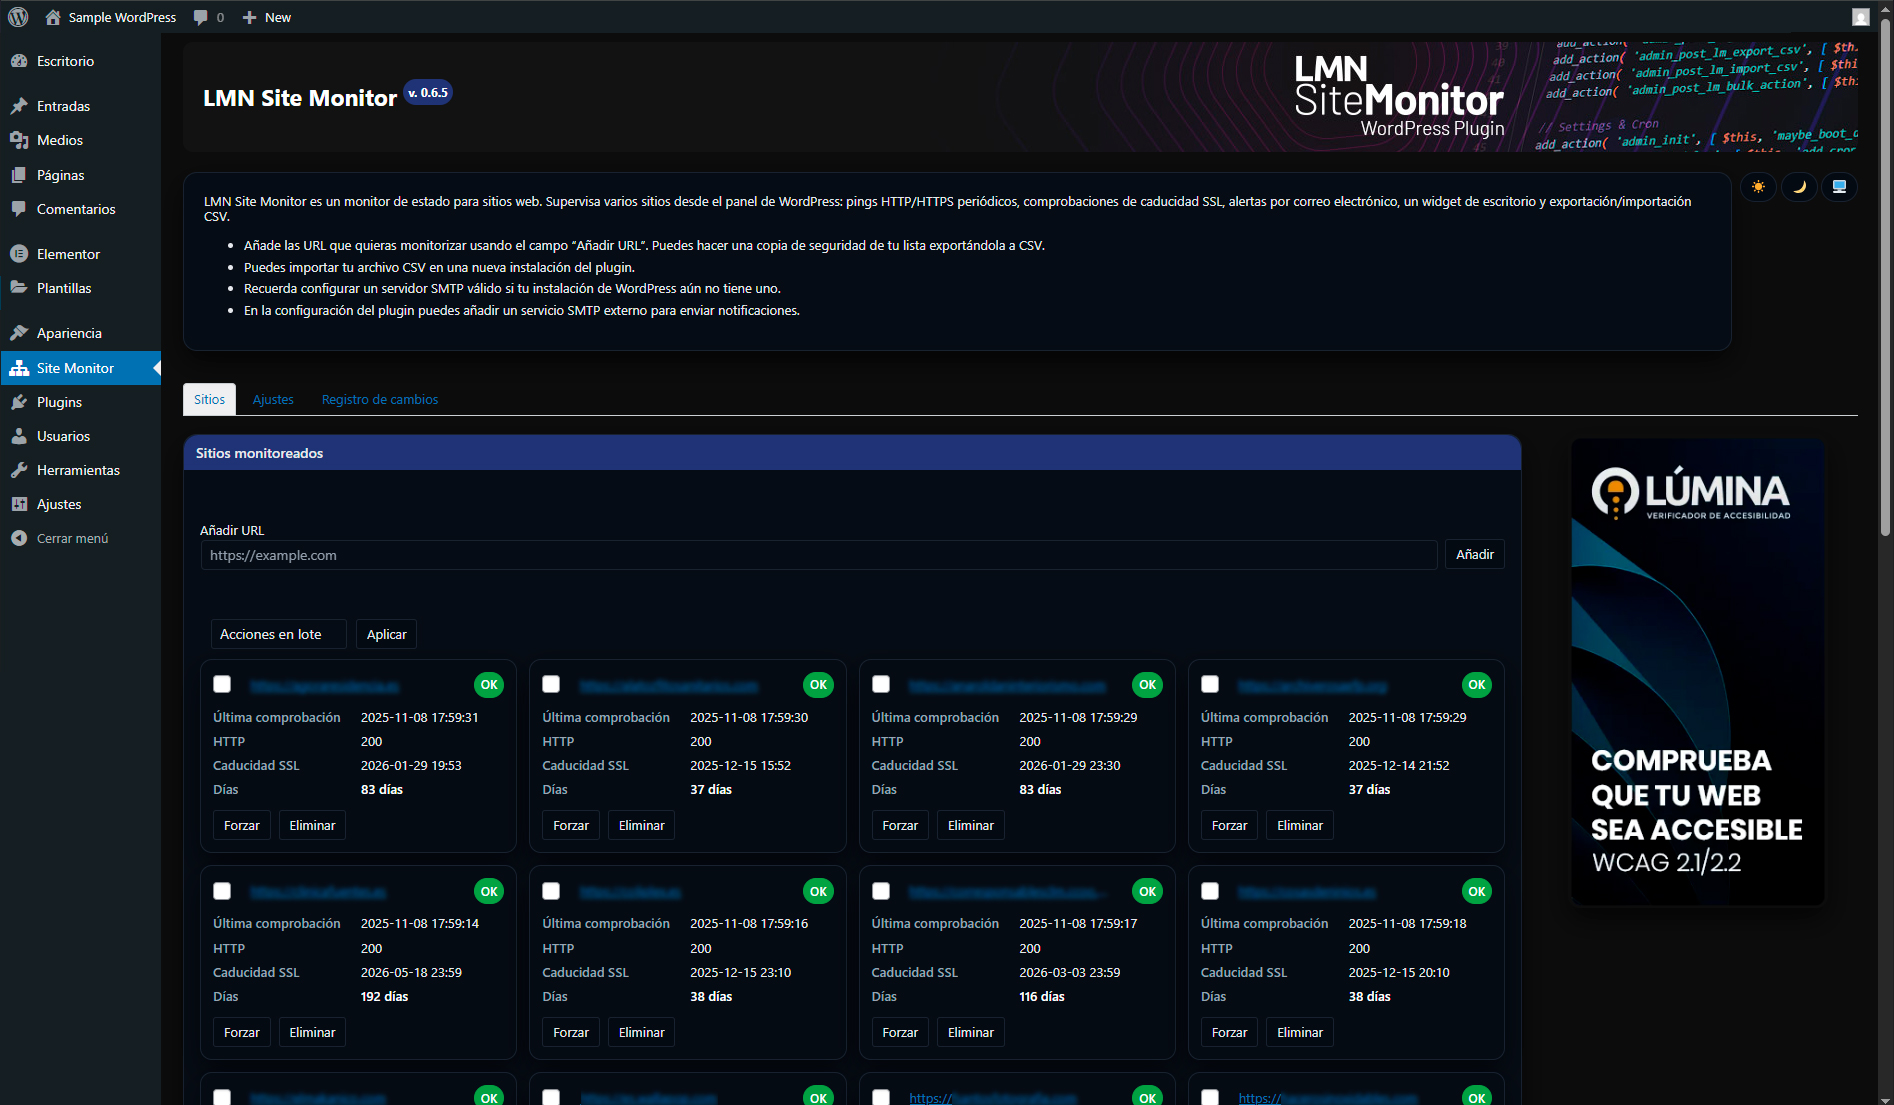Focus the Añadir URL input field
This screenshot has width=1894, height=1105.
pyautogui.click(x=818, y=555)
